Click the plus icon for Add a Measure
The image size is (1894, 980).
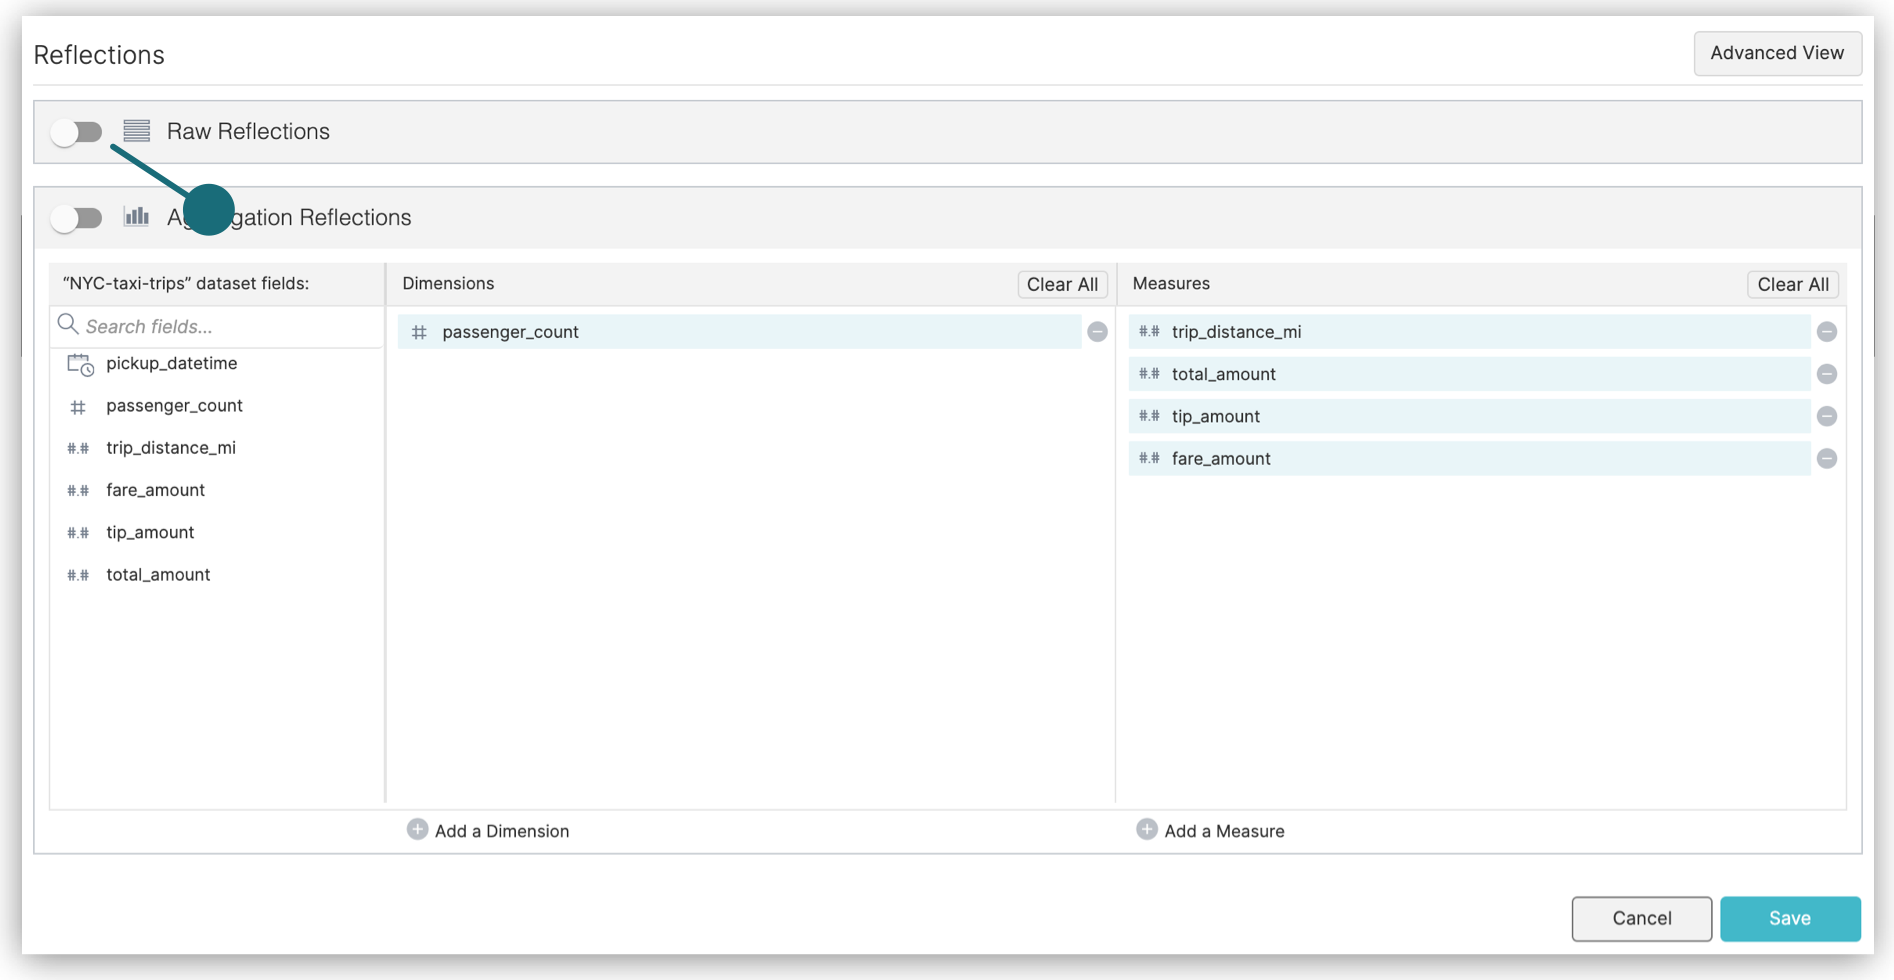[x=1146, y=830]
